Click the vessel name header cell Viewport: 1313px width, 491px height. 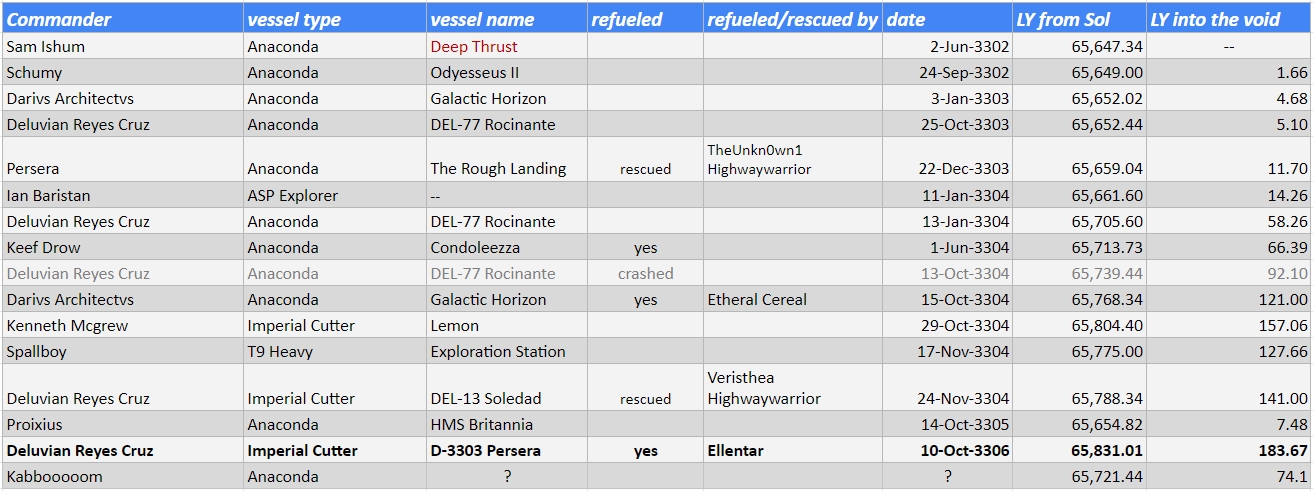click(507, 18)
